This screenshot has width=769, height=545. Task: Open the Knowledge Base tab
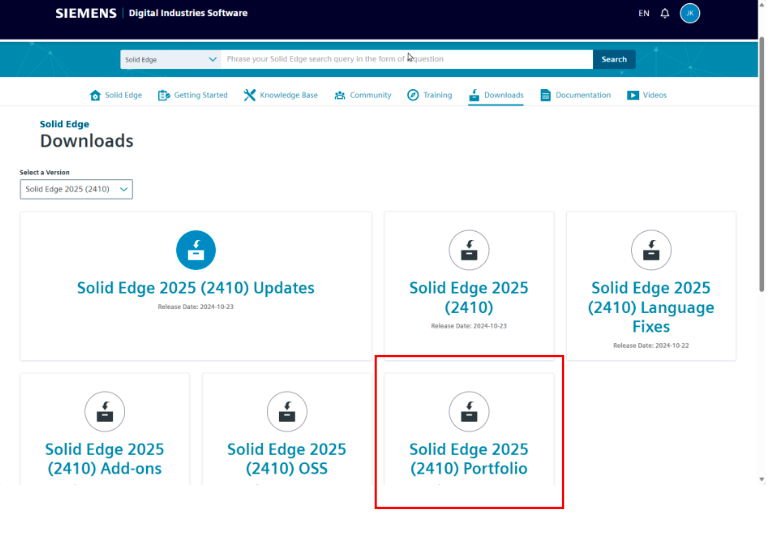[288, 95]
